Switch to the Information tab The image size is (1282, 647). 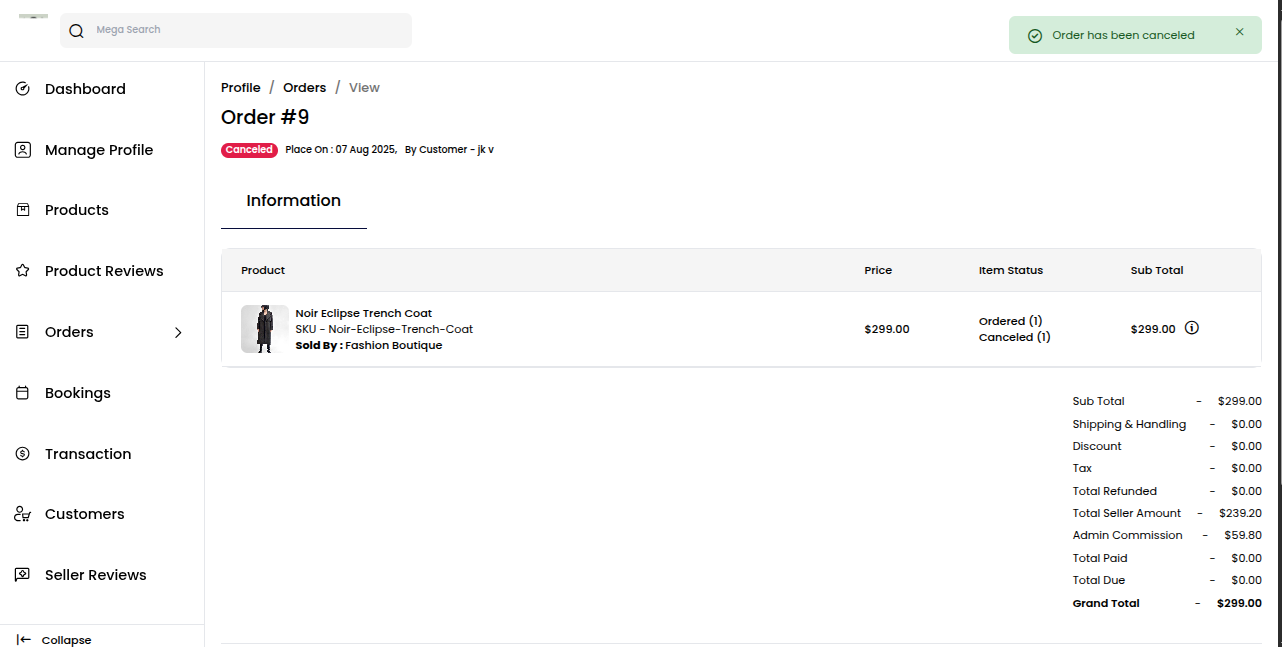(293, 200)
